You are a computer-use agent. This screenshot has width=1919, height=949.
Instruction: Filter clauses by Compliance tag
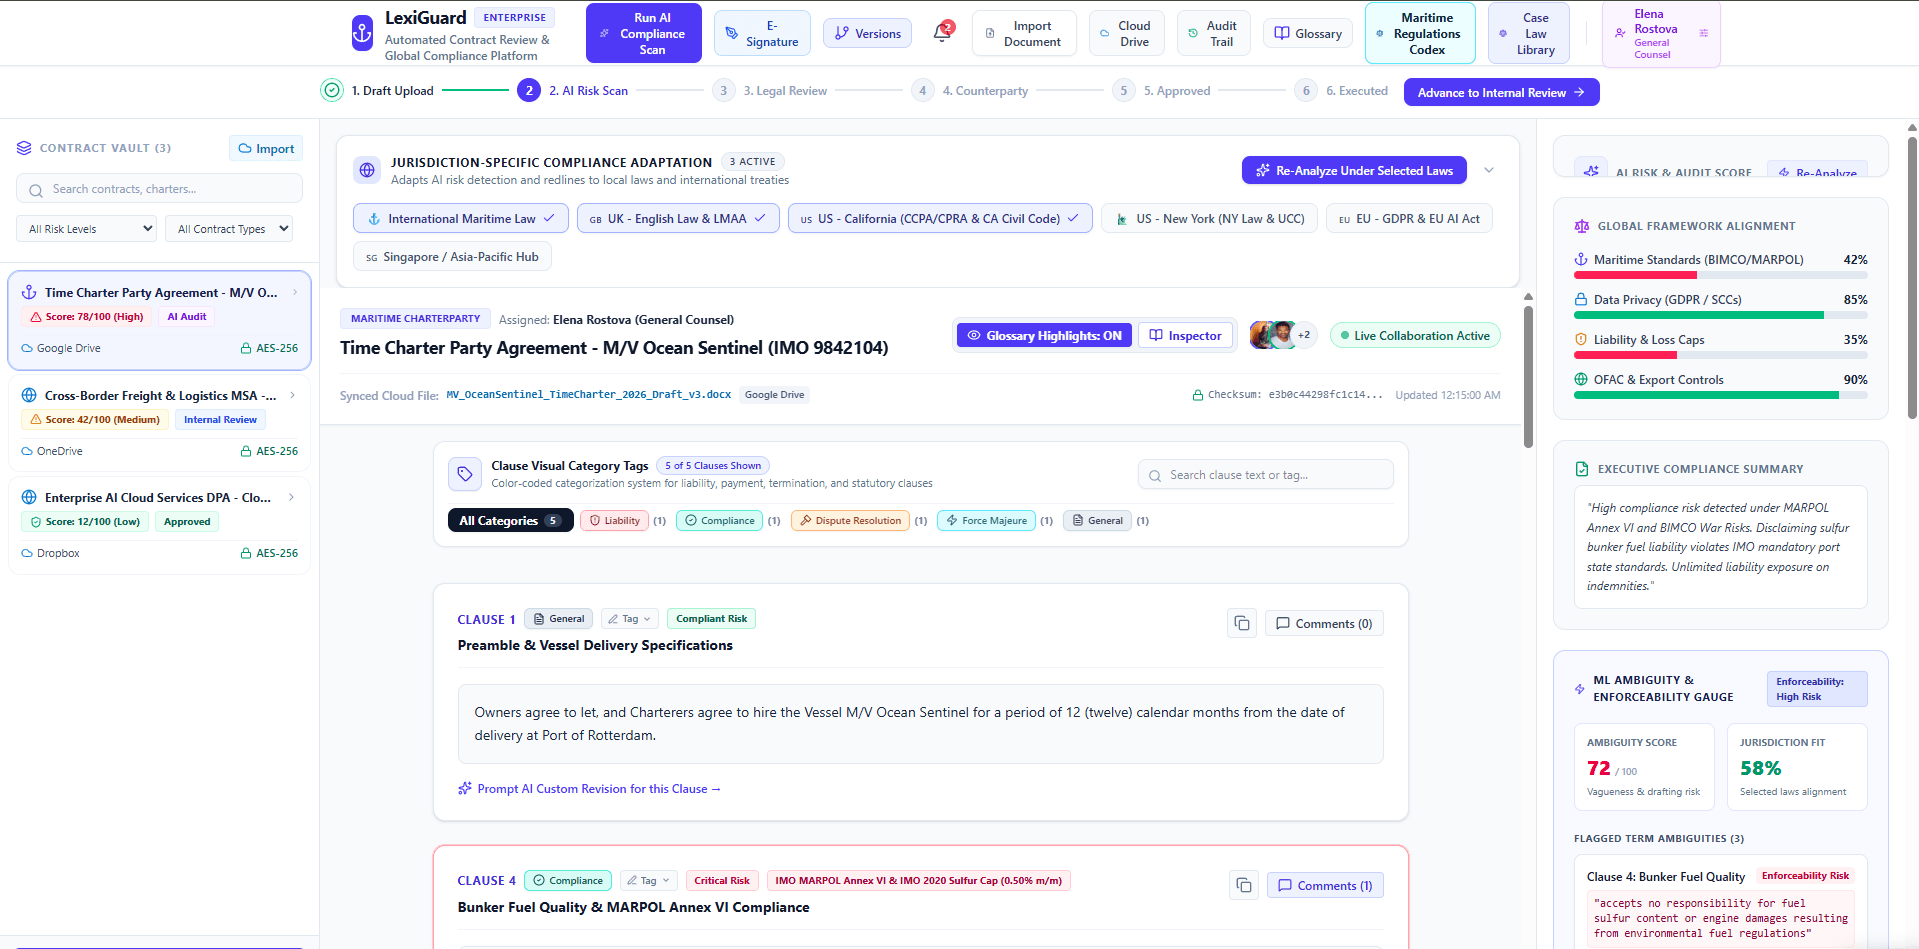[719, 520]
